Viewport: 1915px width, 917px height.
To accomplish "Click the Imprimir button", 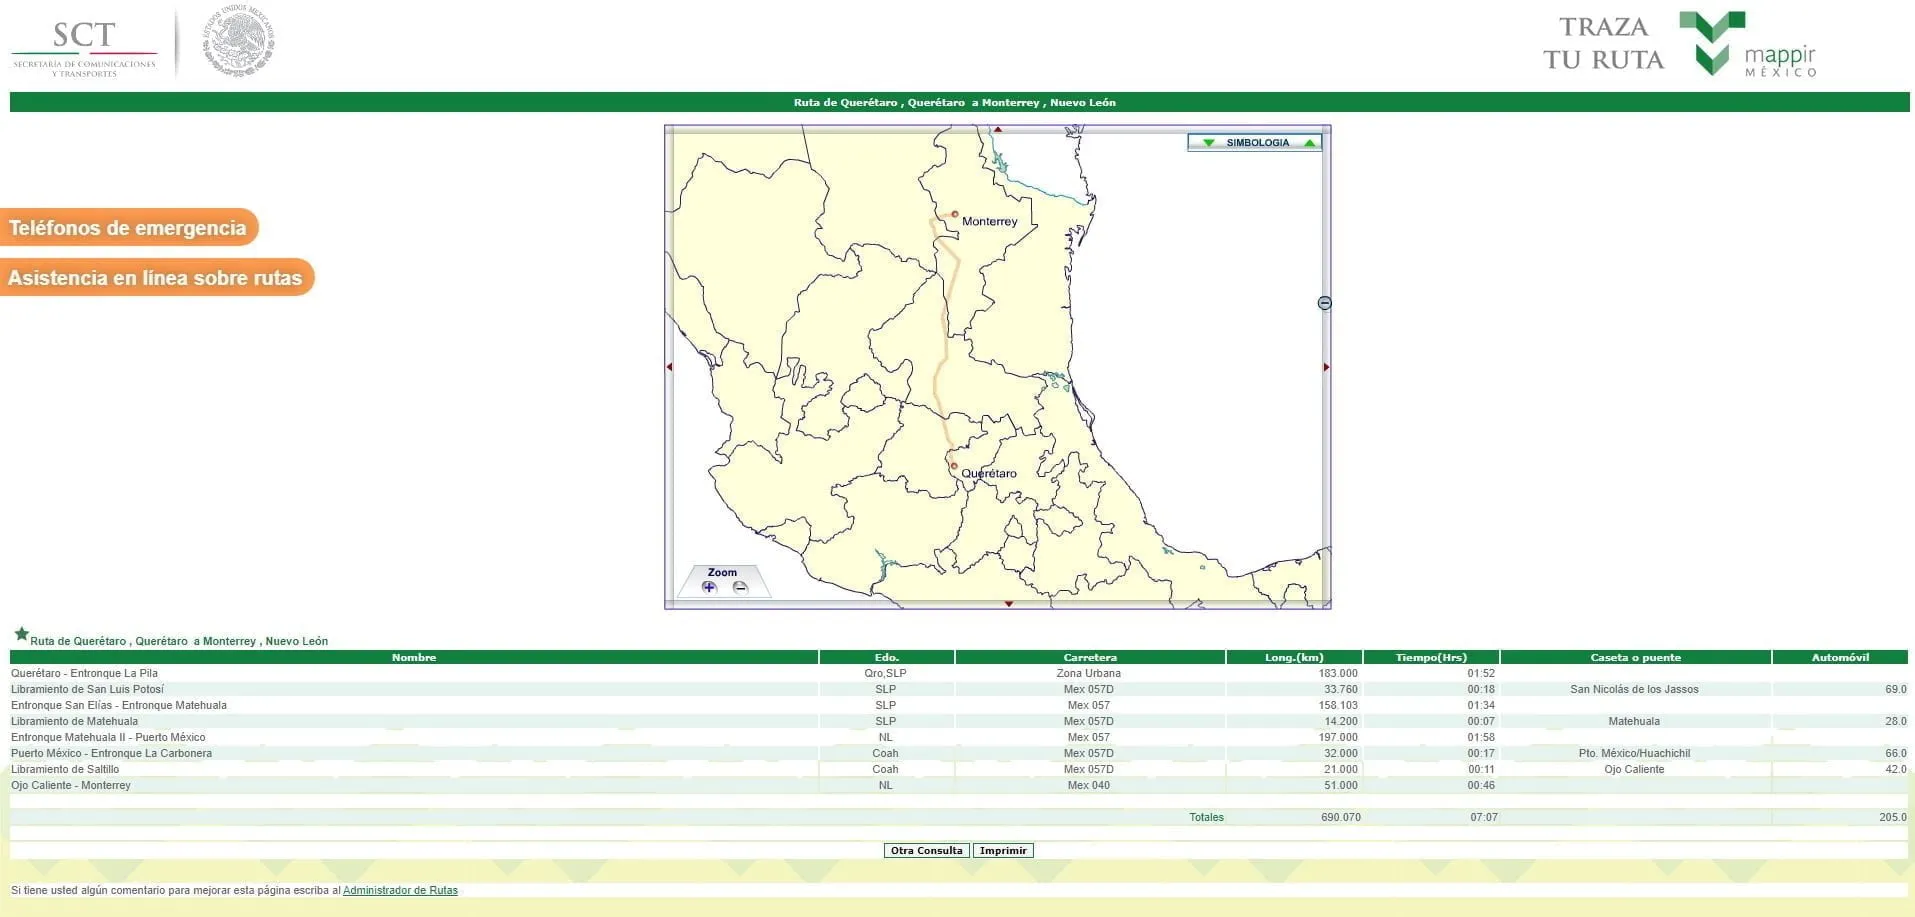I will tap(1003, 851).
